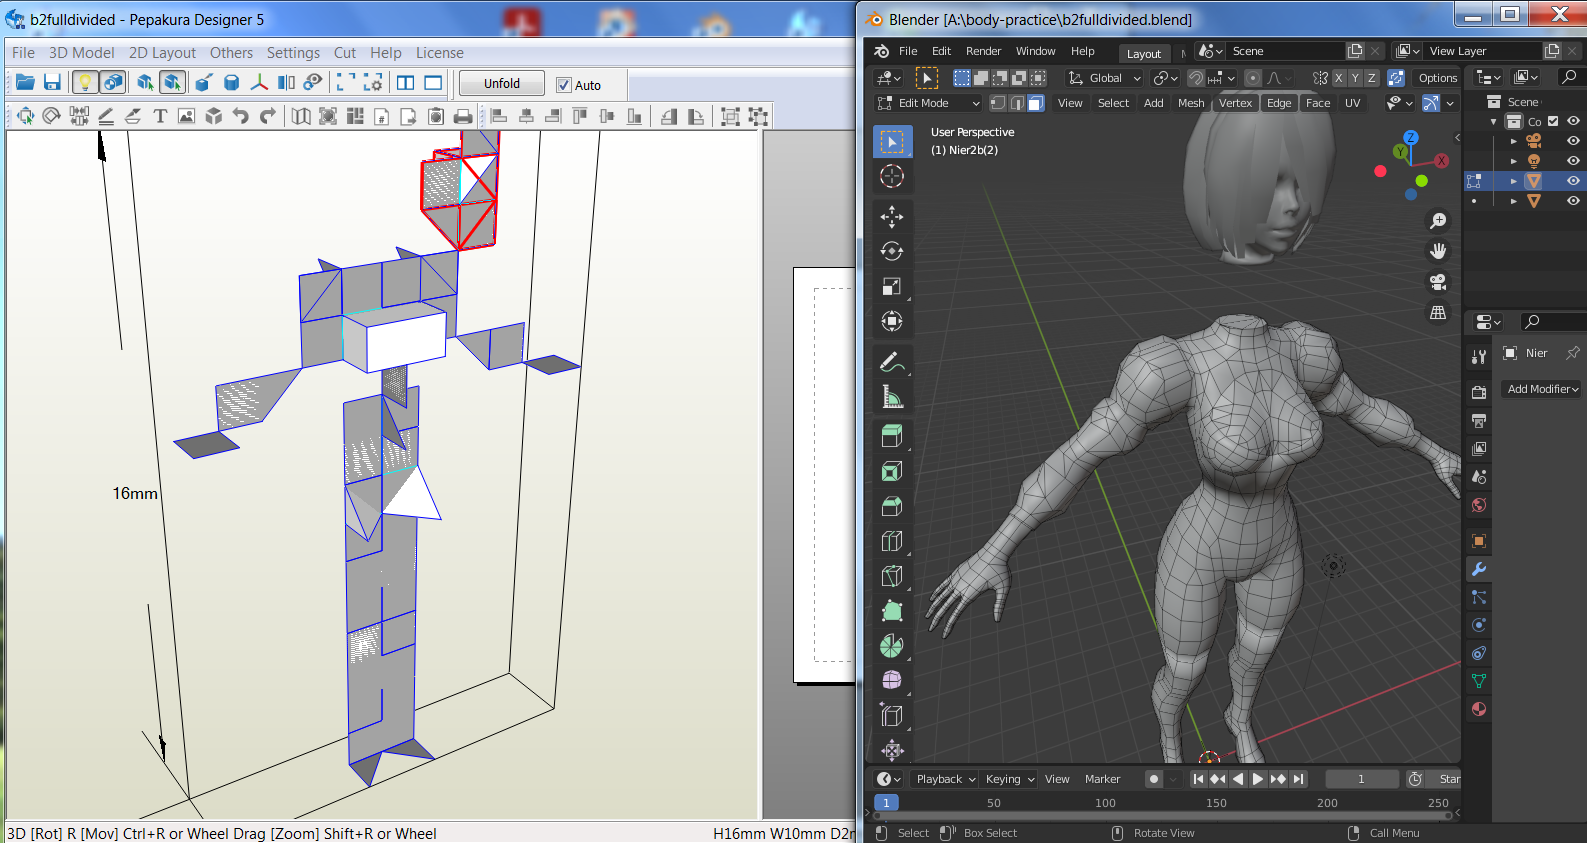
Task: Collapse the Collection tree in Blender outliner
Action: click(x=1494, y=121)
